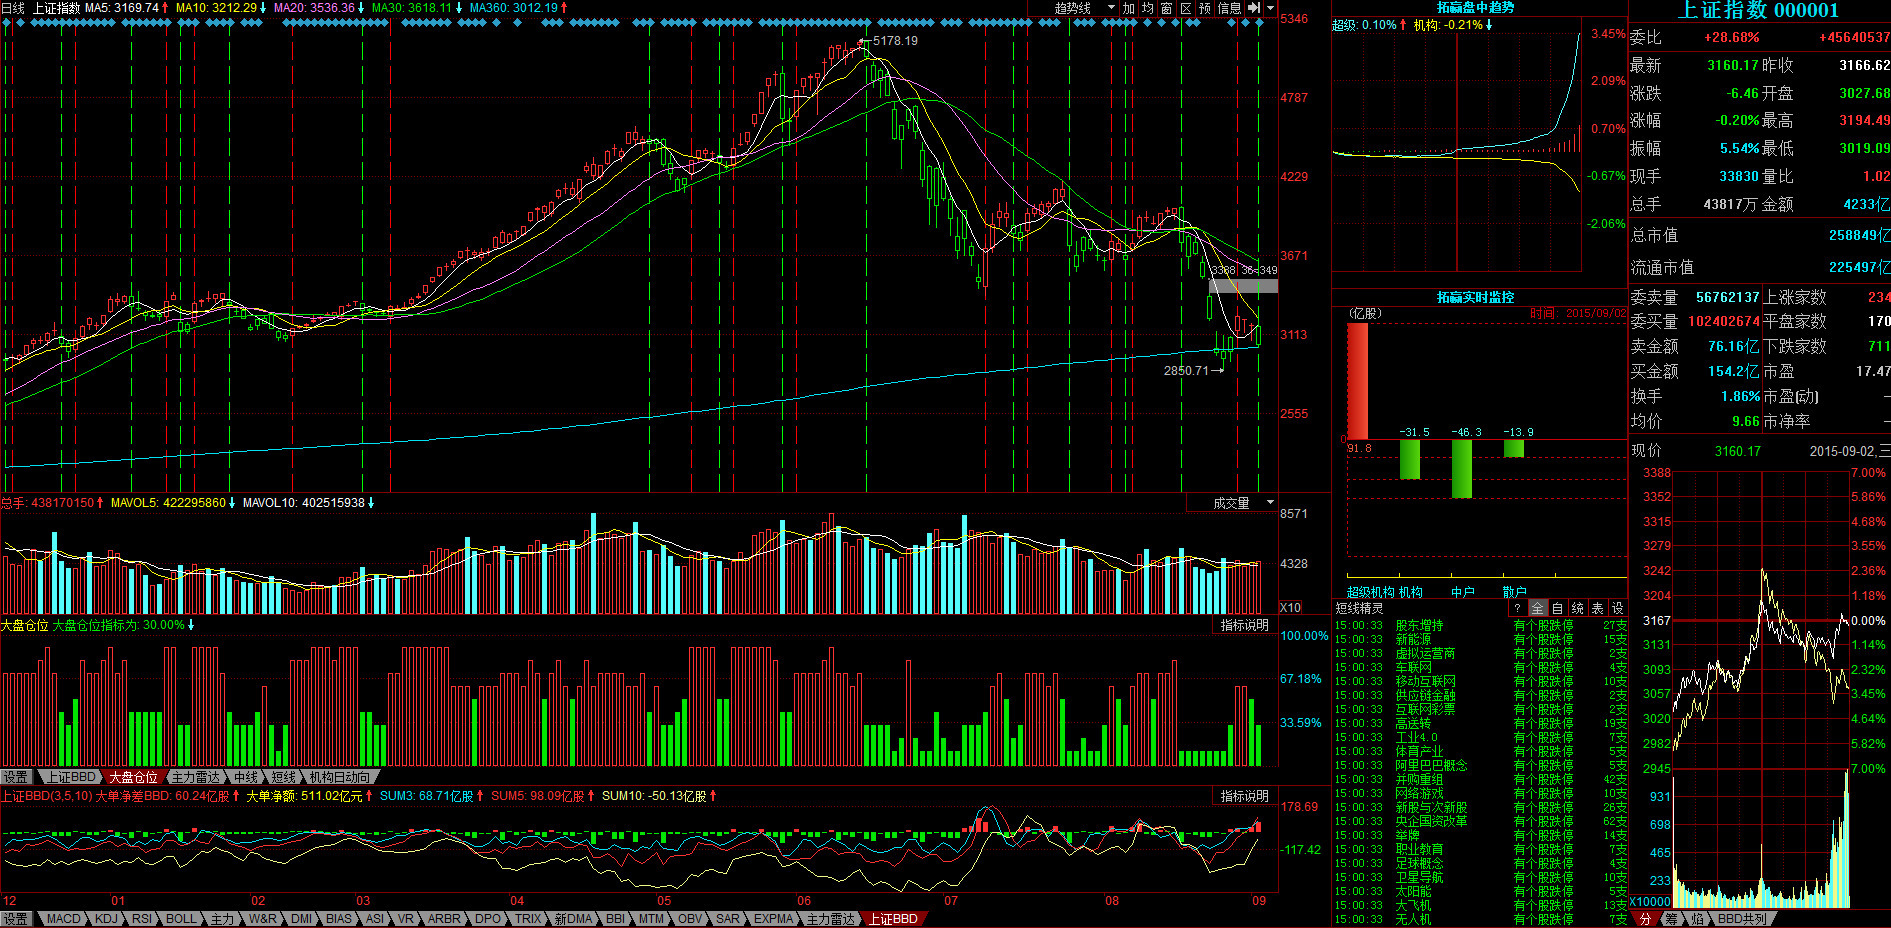Screen dimensions: 1891x928
Task: Click the jump-to-end arrow icon
Action: click(1254, 8)
